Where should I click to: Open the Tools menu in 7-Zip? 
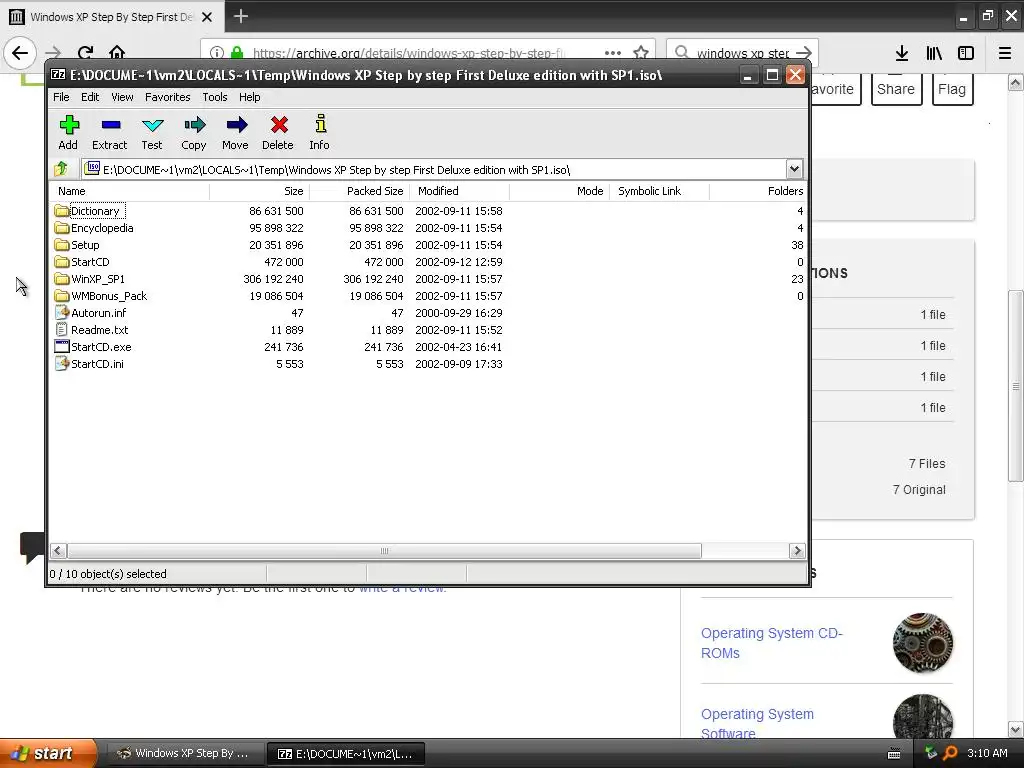[x=215, y=97]
